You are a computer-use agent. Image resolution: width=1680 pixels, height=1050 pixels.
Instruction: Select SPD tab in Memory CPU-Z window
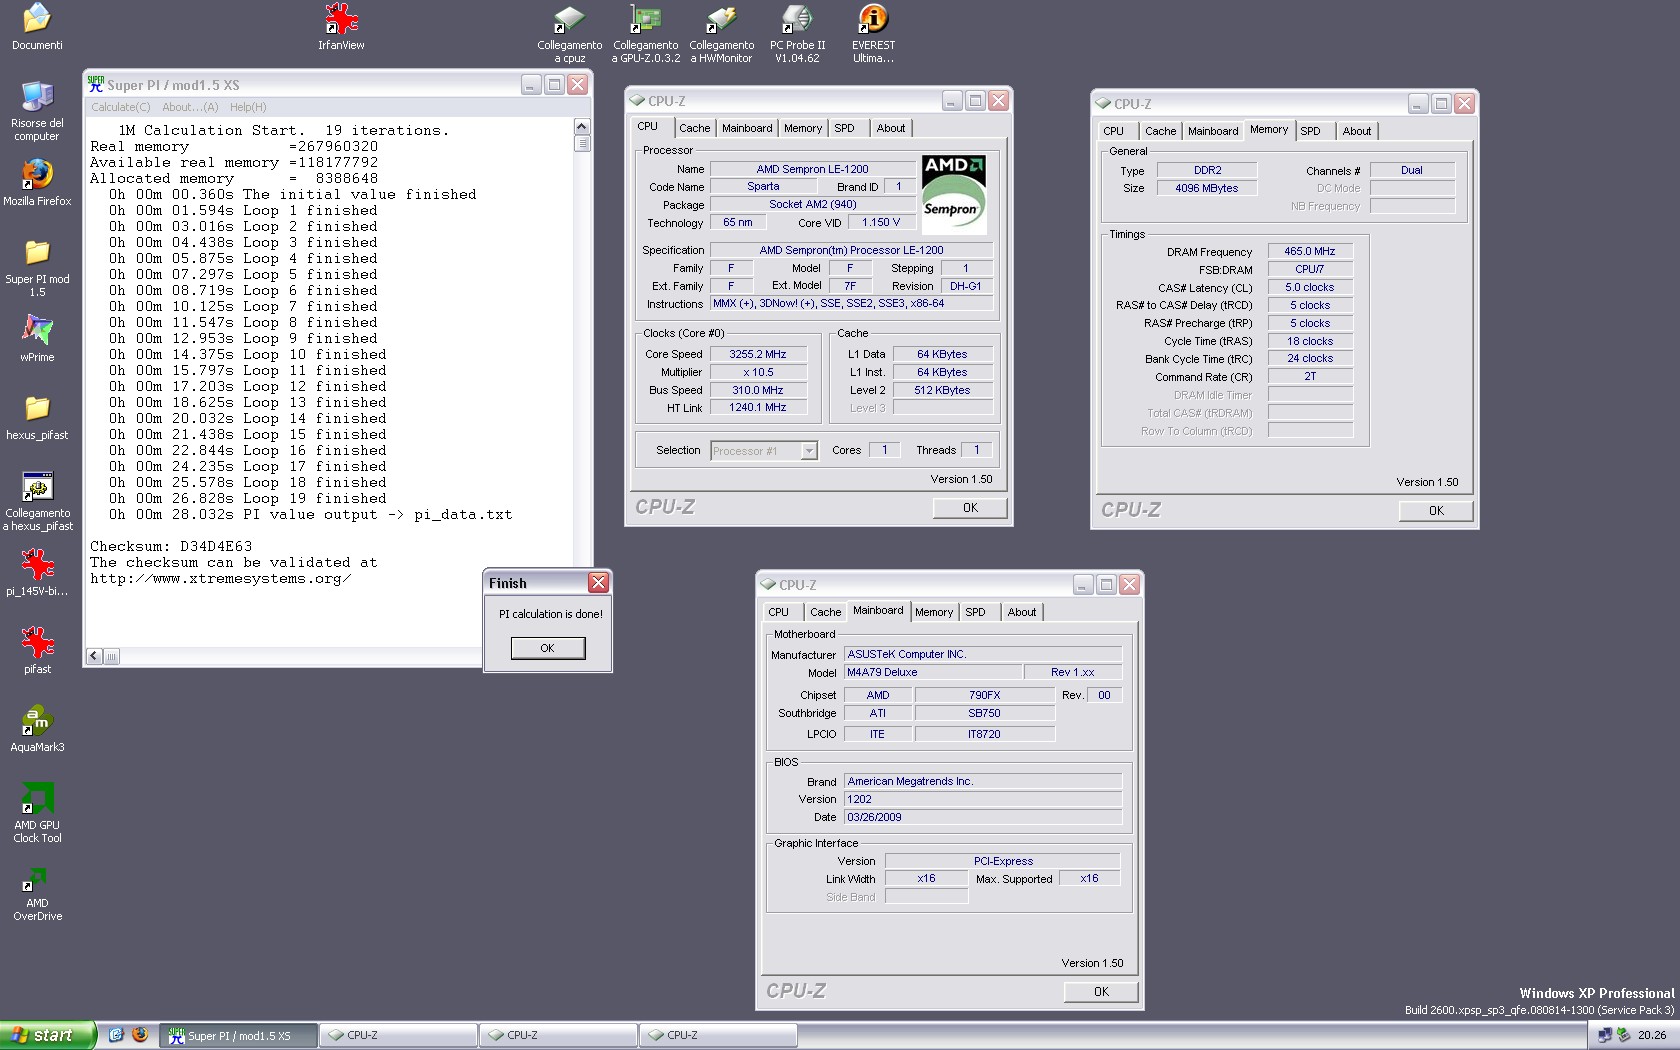tap(1311, 131)
